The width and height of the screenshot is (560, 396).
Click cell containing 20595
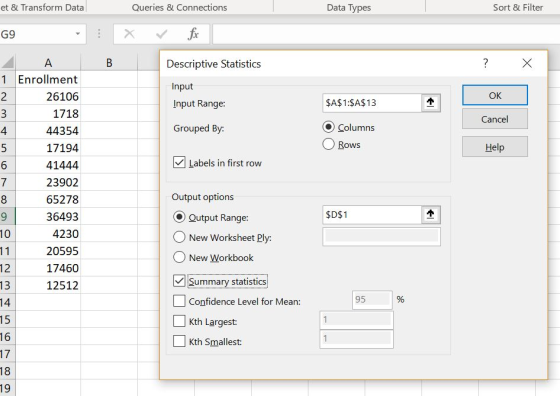[x=48, y=251]
